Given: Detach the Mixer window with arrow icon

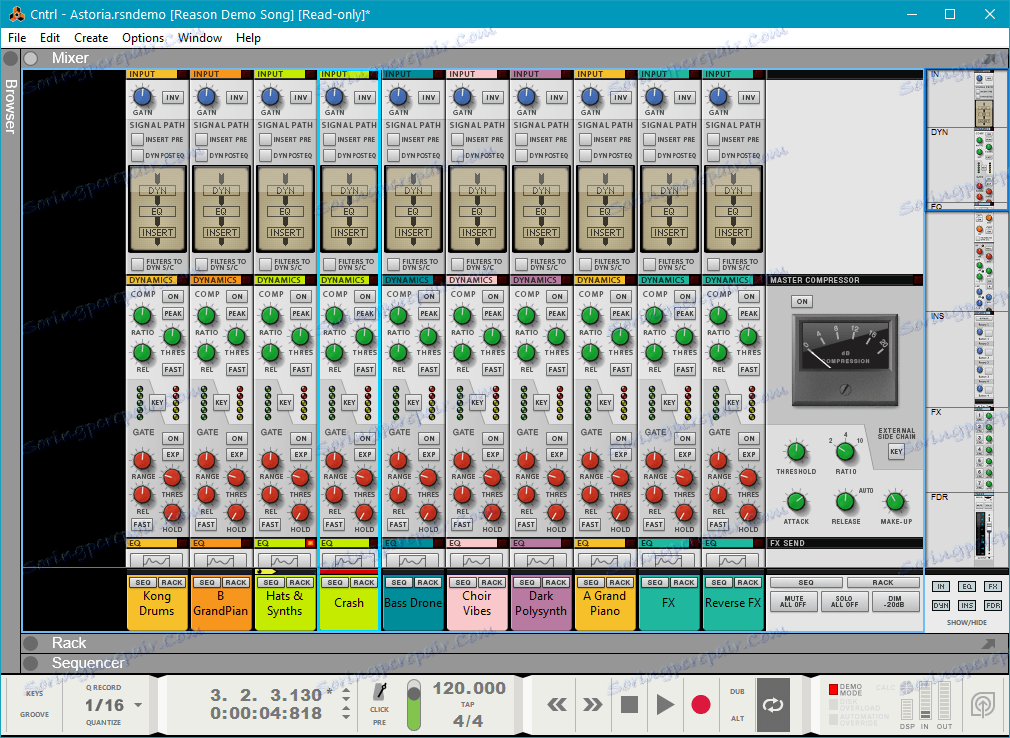Looking at the screenshot, I should pyautogui.click(x=990, y=59).
